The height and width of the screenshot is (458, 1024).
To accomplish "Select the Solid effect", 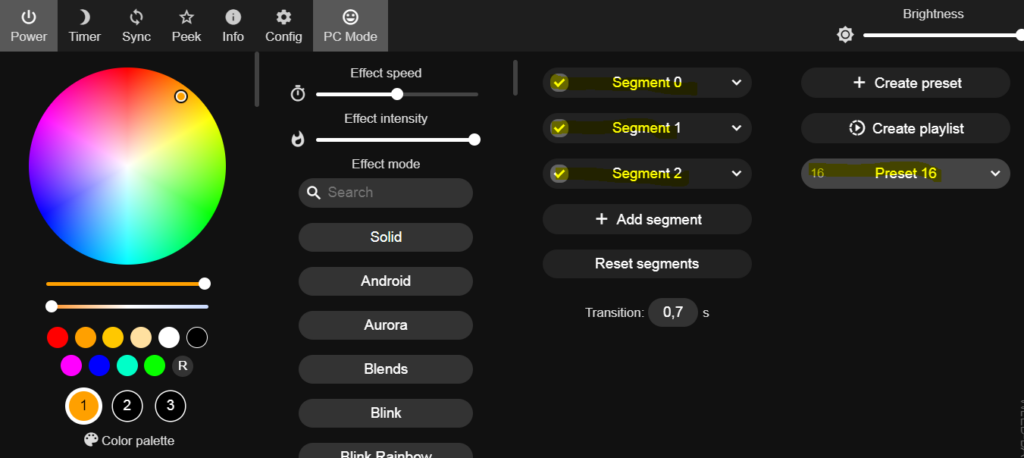I will point(385,237).
